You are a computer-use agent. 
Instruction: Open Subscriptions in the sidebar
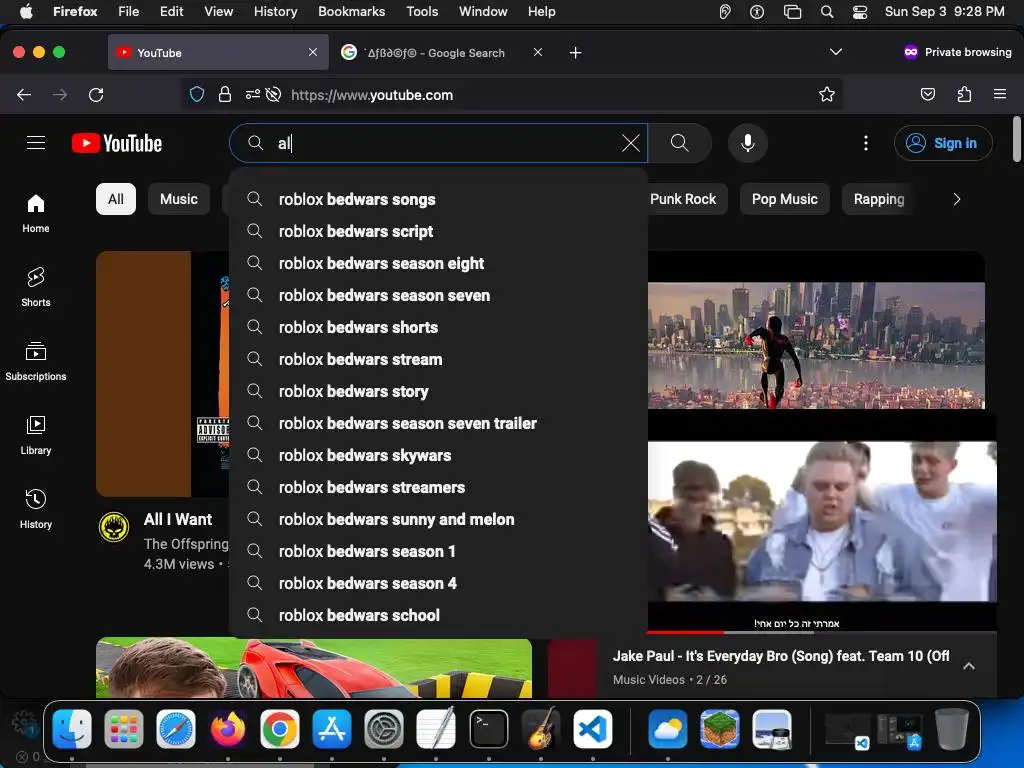tap(36, 361)
